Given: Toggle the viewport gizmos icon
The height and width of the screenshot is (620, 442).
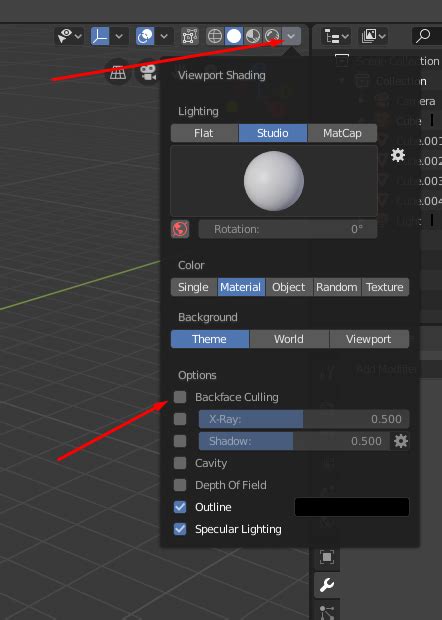Looking at the screenshot, I should [100, 36].
